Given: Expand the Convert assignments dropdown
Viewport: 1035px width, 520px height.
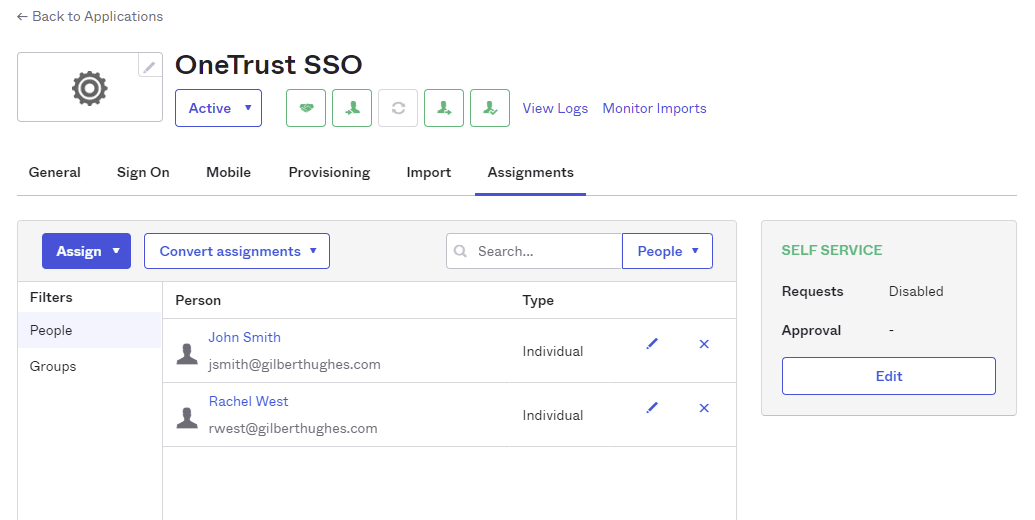Looking at the screenshot, I should 237,251.
